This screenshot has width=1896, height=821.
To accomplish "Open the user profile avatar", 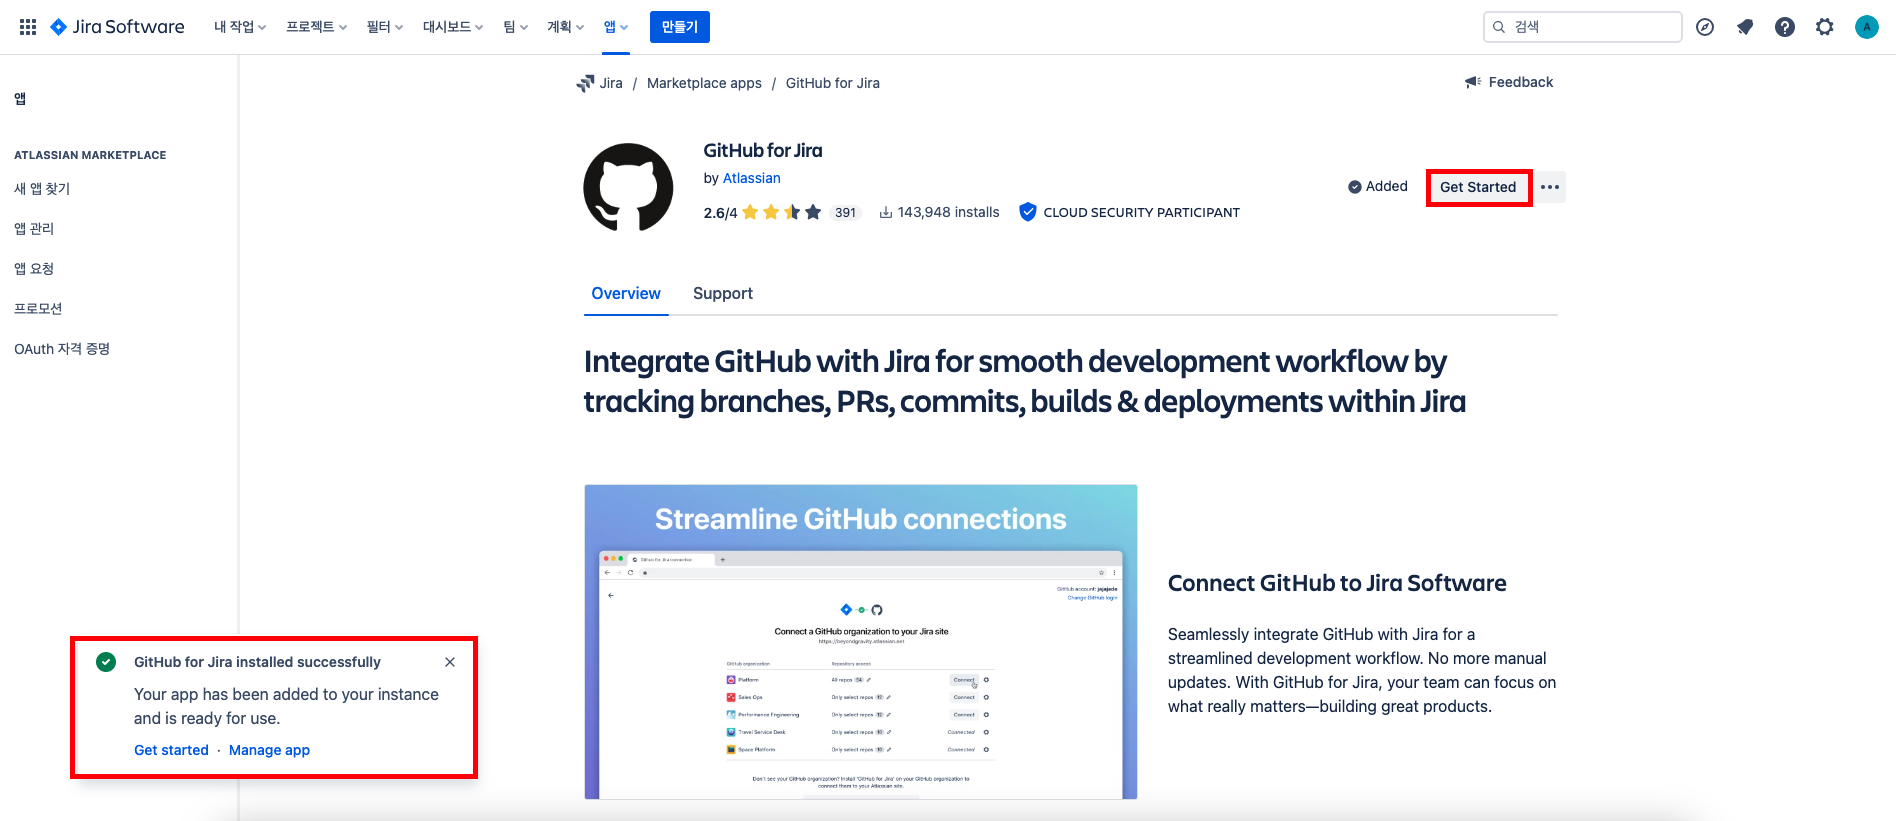I will (x=1866, y=27).
